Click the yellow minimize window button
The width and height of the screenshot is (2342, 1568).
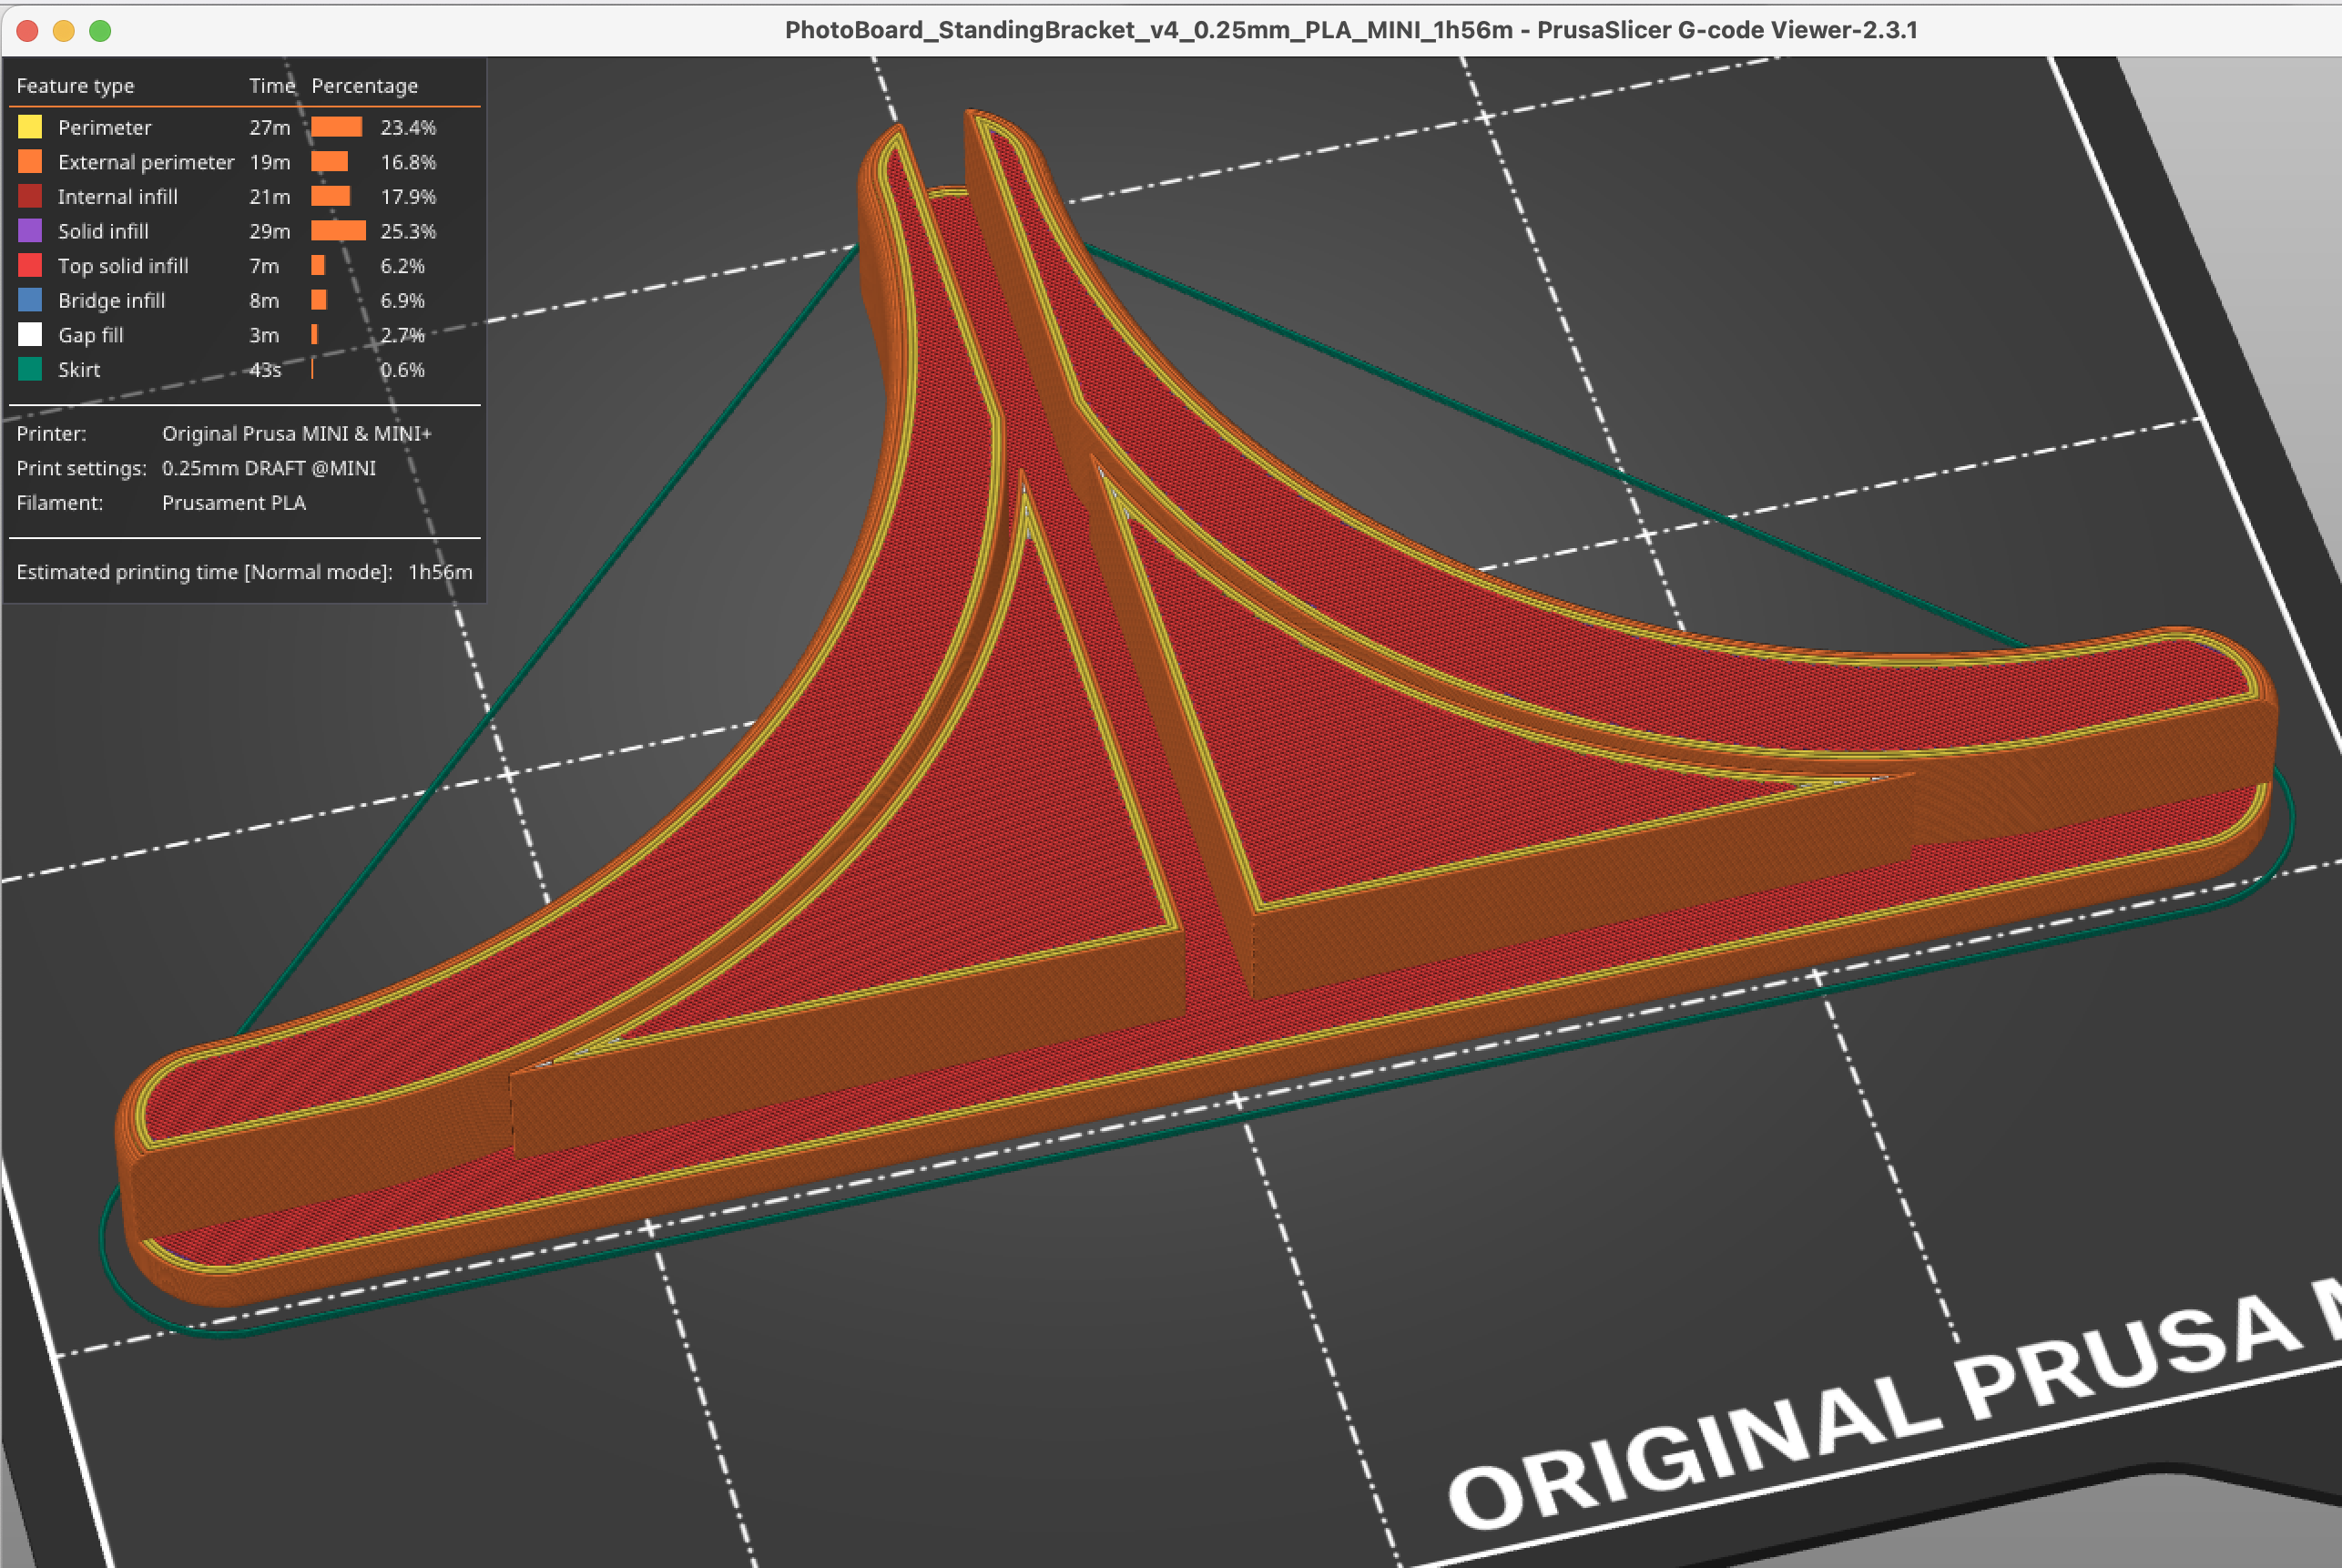(63, 30)
